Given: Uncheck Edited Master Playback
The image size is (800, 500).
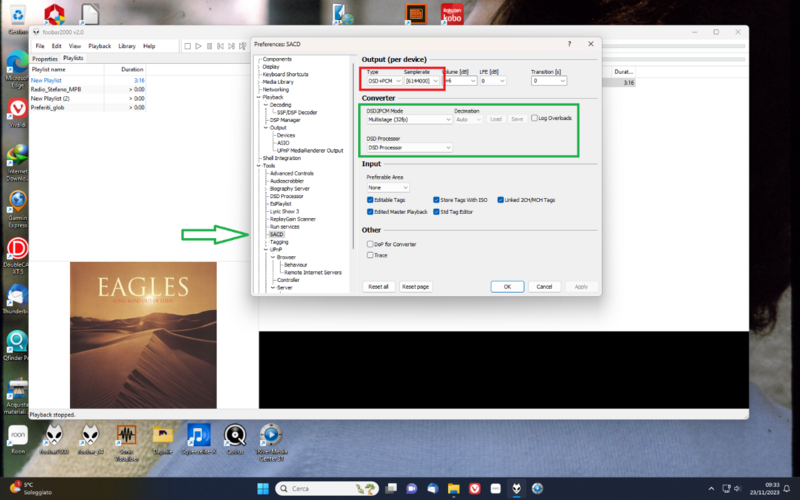Looking at the screenshot, I should pos(370,212).
